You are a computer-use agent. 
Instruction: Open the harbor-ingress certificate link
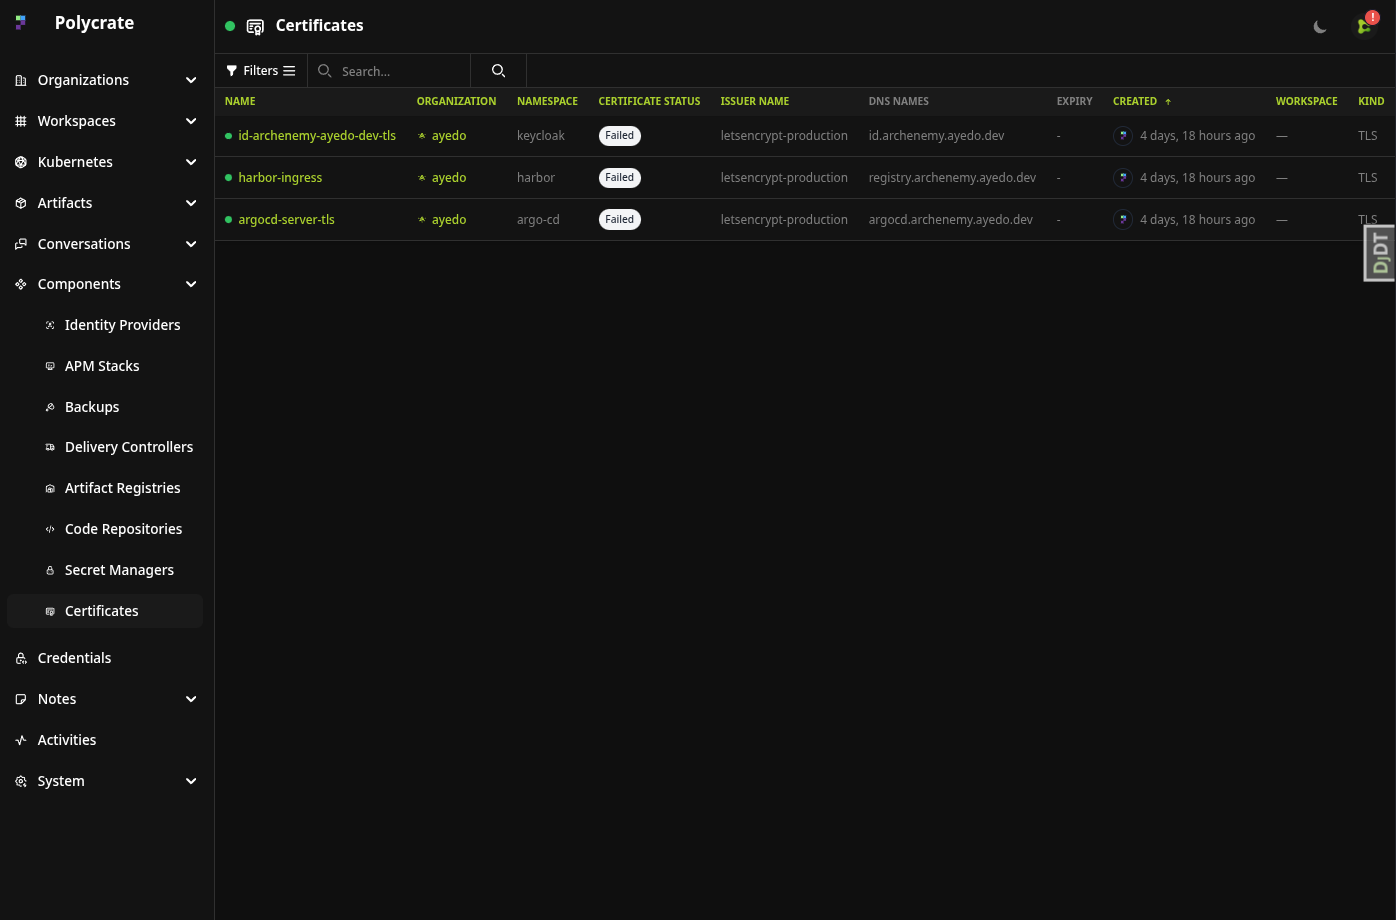point(280,178)
